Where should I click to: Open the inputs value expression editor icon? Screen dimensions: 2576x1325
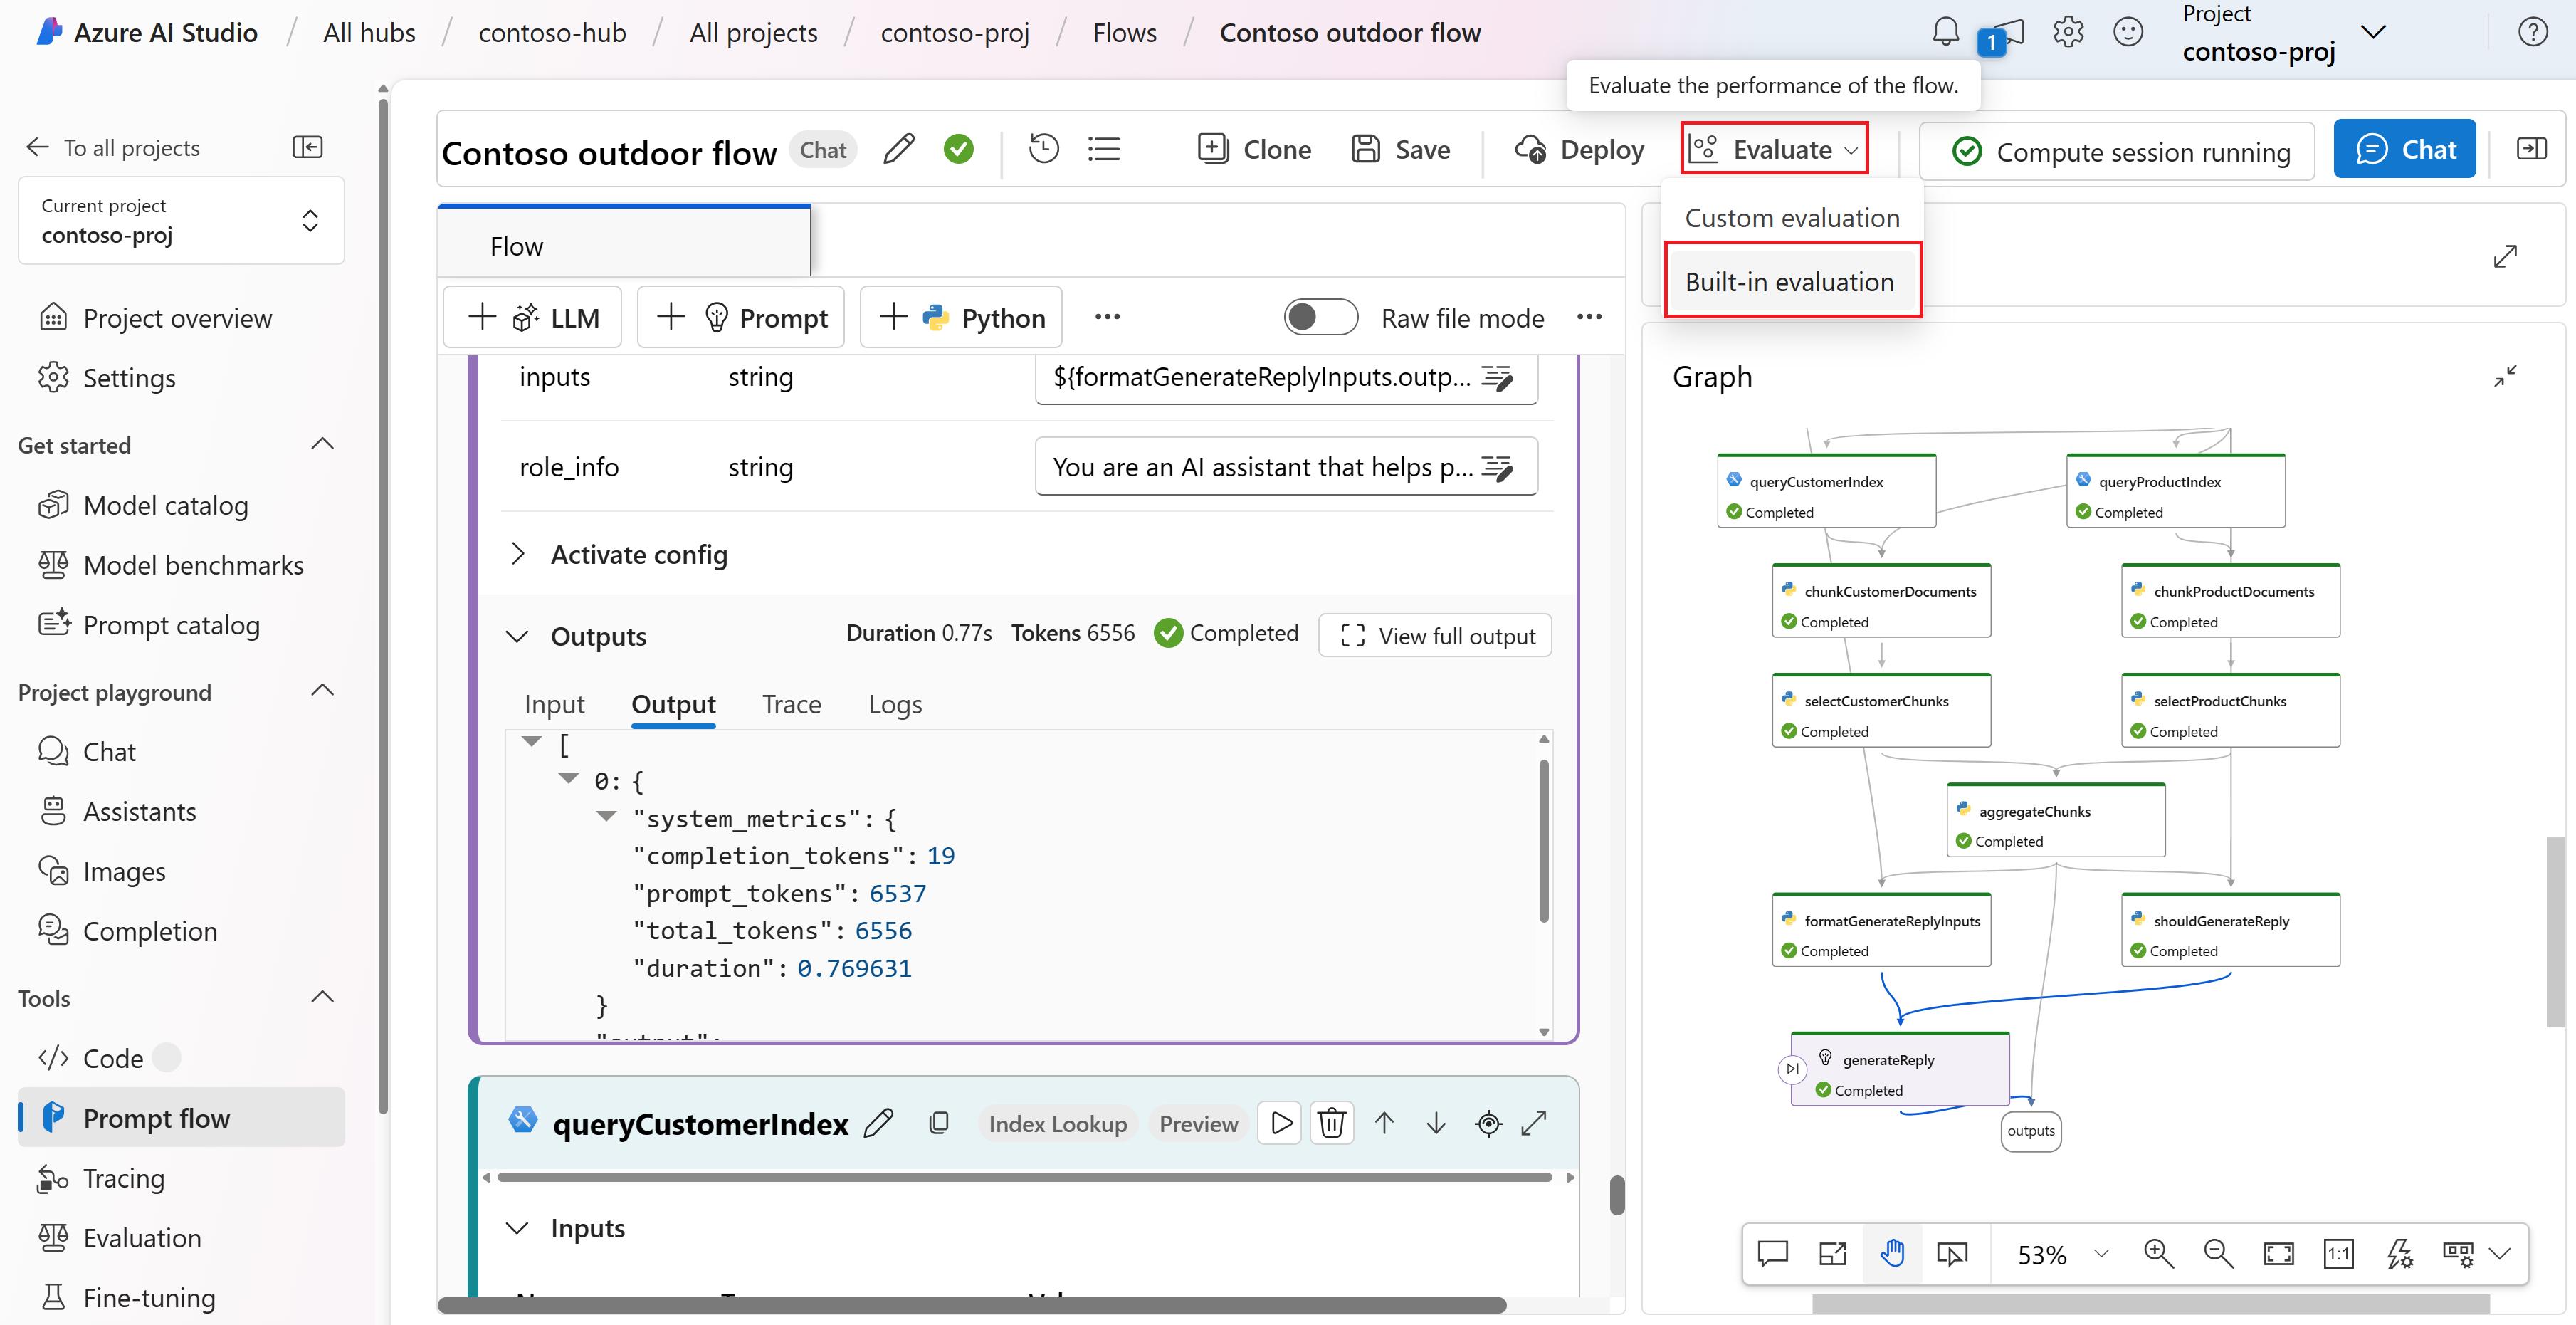(x=1497, y=377)
